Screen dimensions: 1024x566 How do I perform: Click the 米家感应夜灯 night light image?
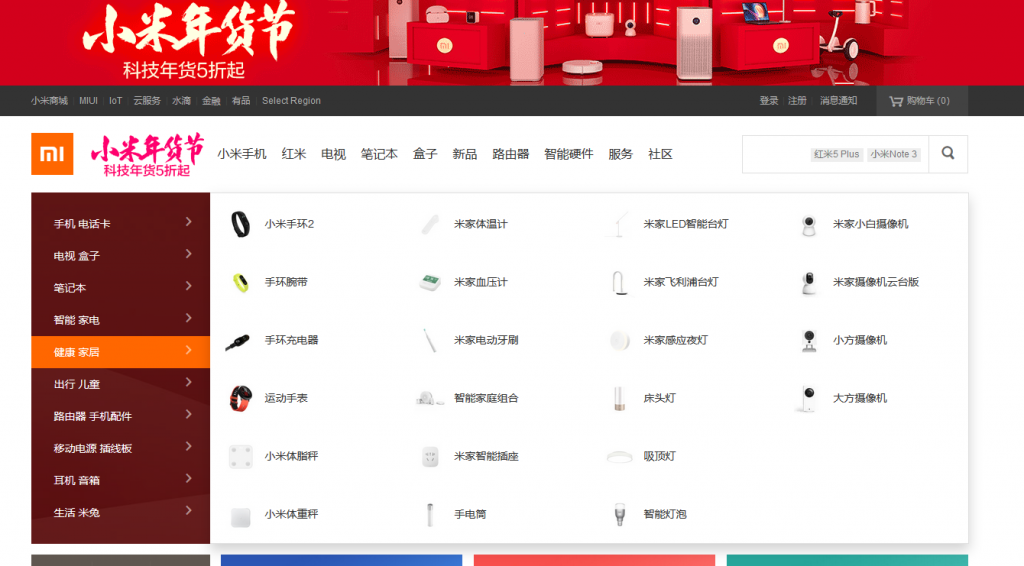click(619, 340)
